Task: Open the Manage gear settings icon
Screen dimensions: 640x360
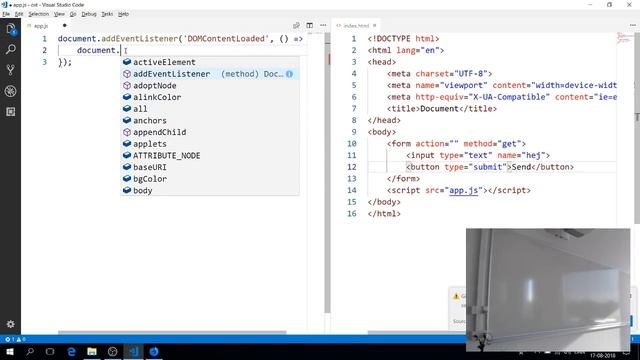Action: click(x=11, y=324)
